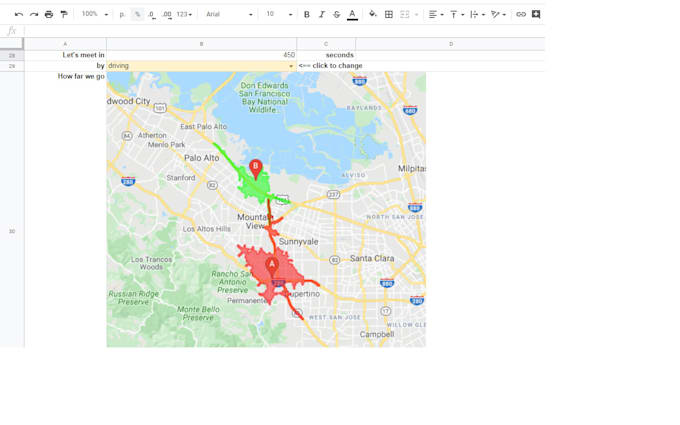Click the Redo arrow icon

click(34, 14)
